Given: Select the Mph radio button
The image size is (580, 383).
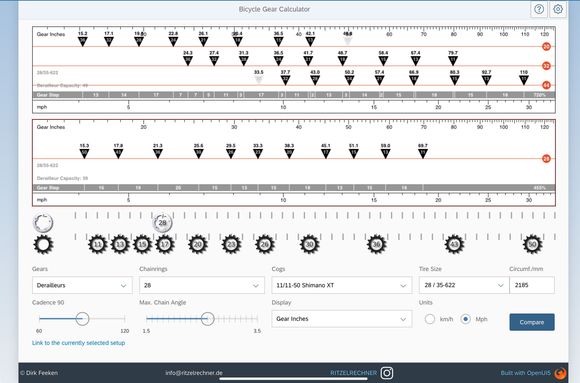Looking at the screenshot, I should click(x=465, y=319).
